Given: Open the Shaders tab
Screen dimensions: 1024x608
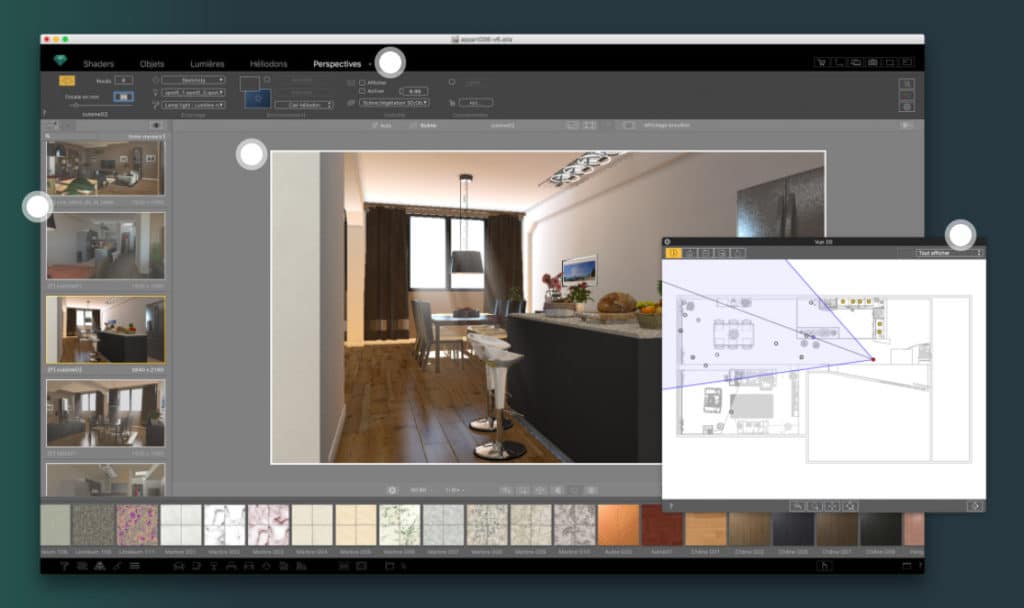Looking at the screenshot, I should [99, 64].
